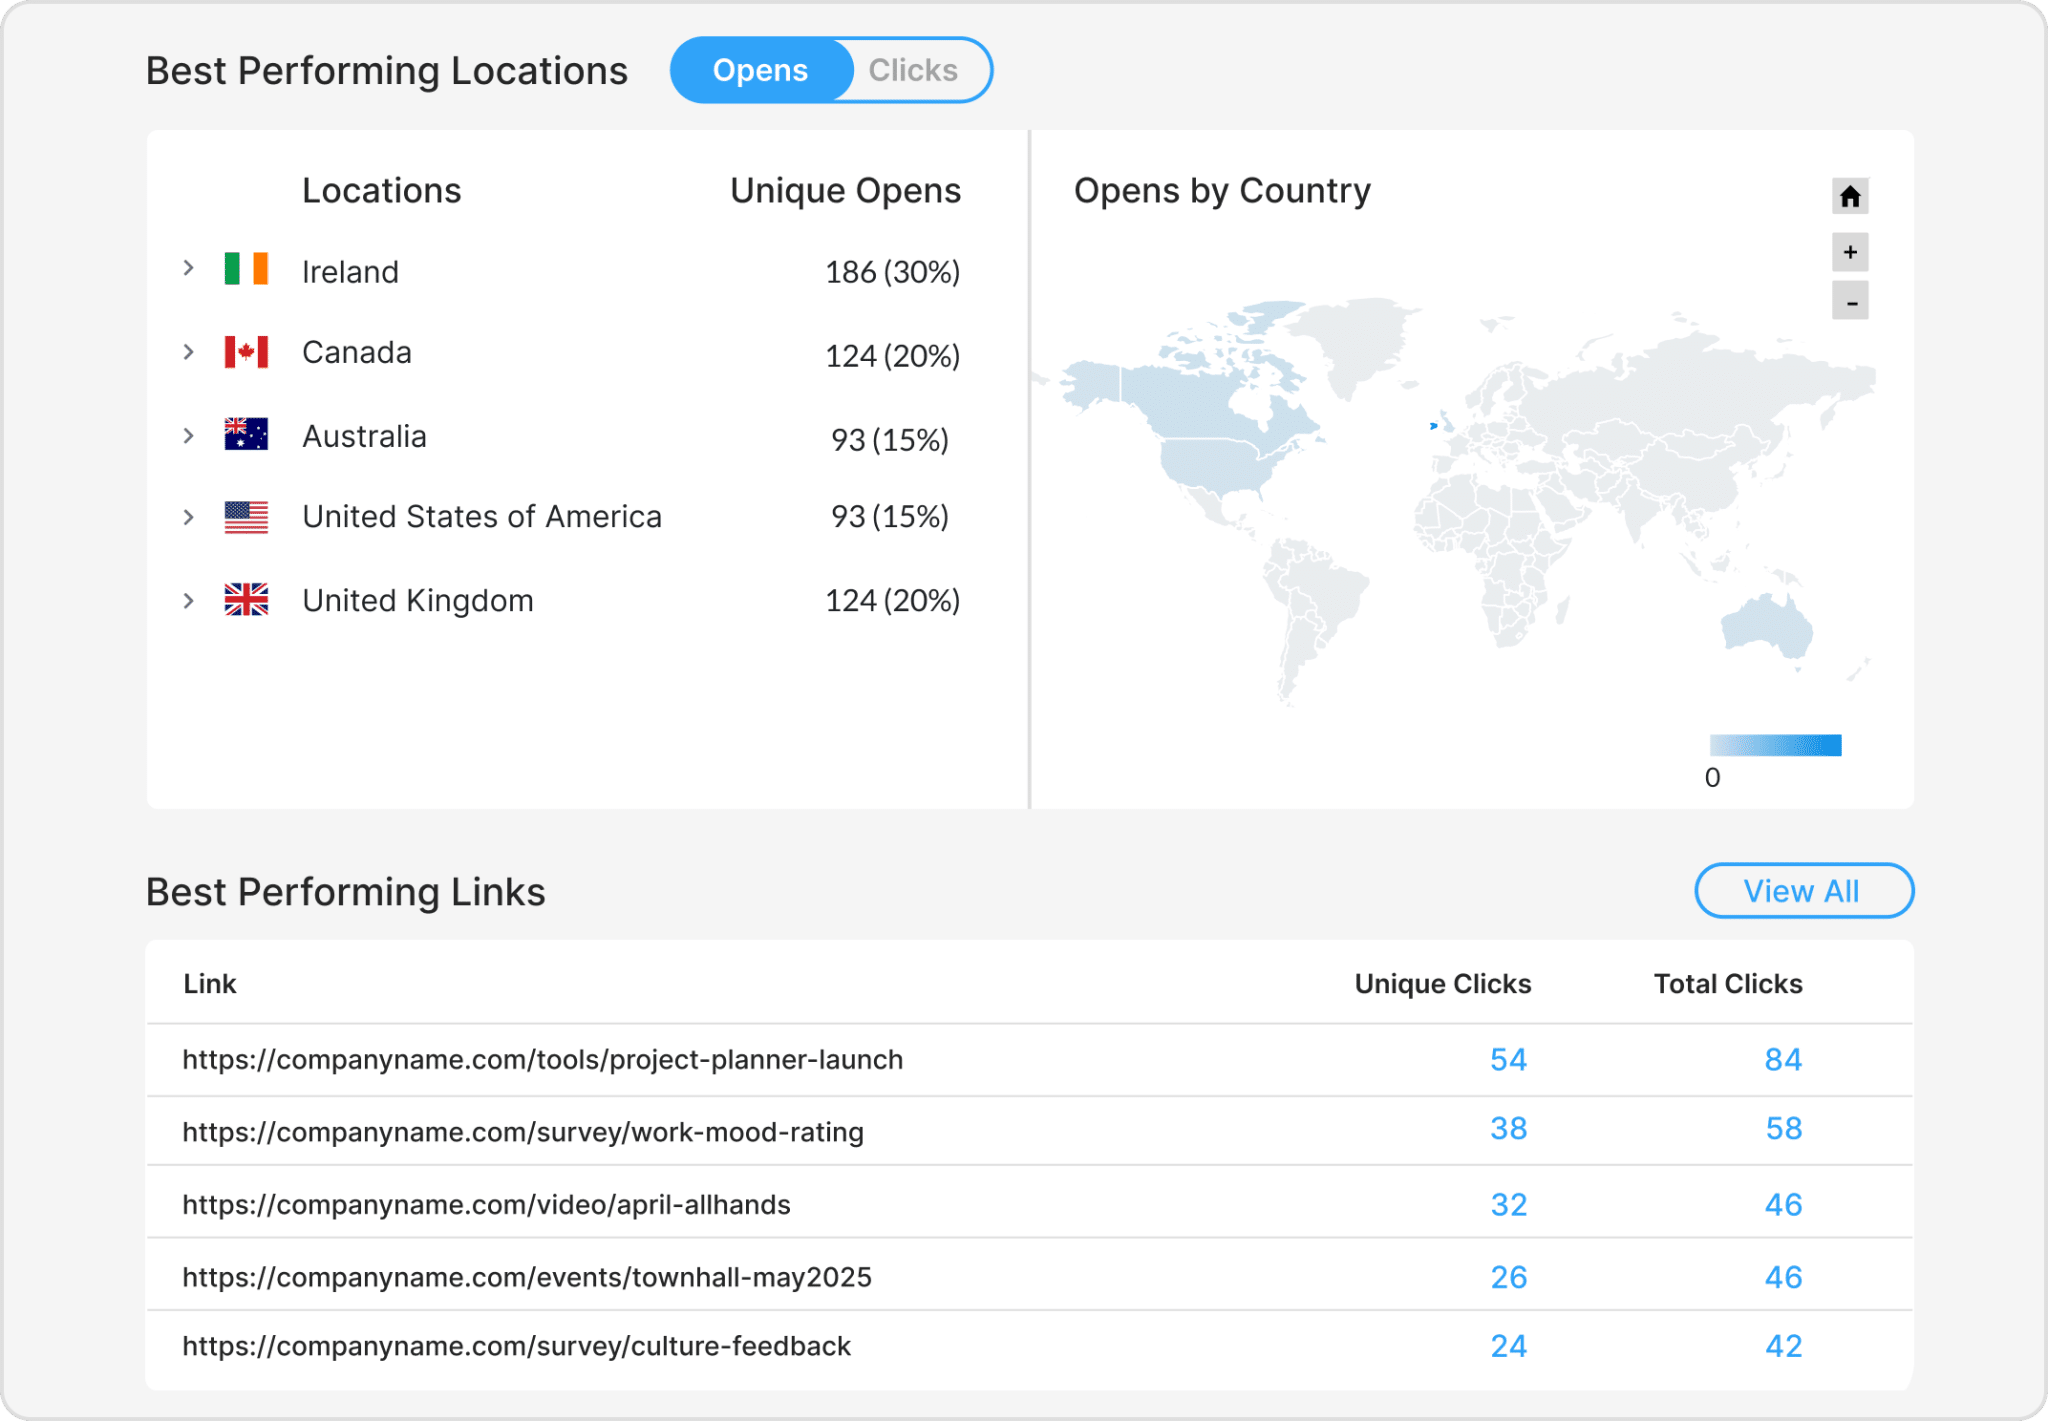
Task: Click the United States 93 (15%) value
Action: pyautogui.click(x=890, y=516)
